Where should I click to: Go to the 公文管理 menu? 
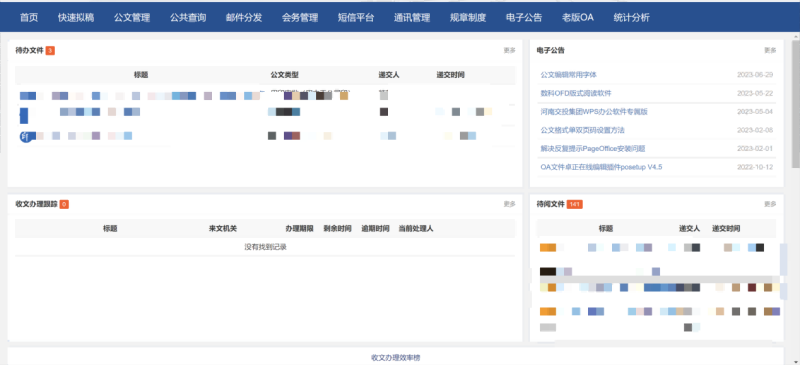[132, 18]
